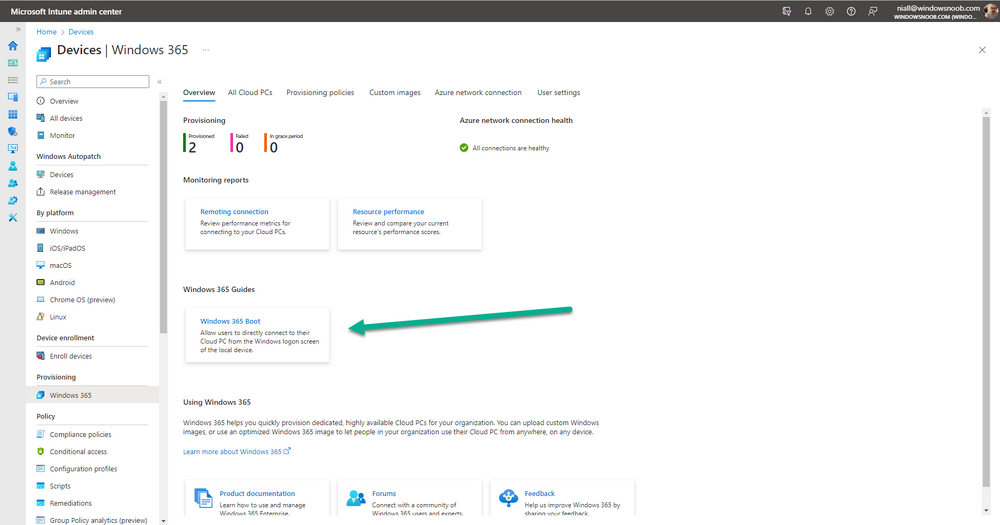Viewport: 1000px width, 525px height.
Task: Click Home breadcrumb link
Action: 47,32
